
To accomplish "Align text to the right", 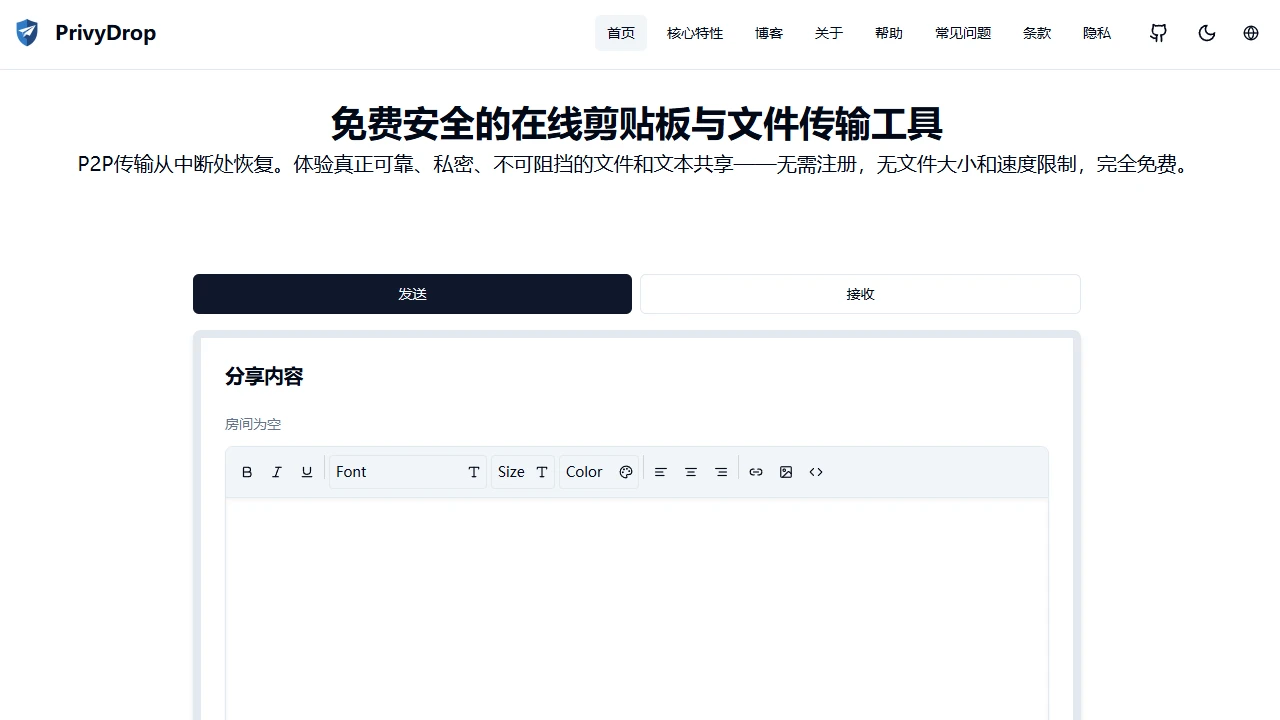I will point(720,472).
